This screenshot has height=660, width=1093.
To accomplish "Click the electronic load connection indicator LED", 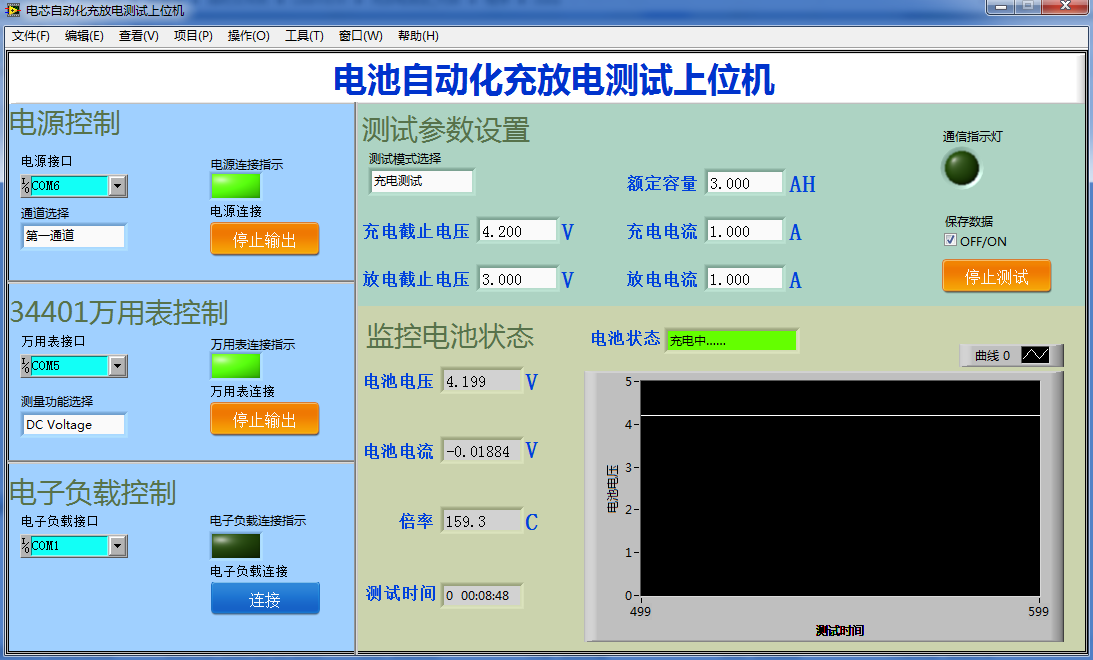I will (x=235, y=545).
